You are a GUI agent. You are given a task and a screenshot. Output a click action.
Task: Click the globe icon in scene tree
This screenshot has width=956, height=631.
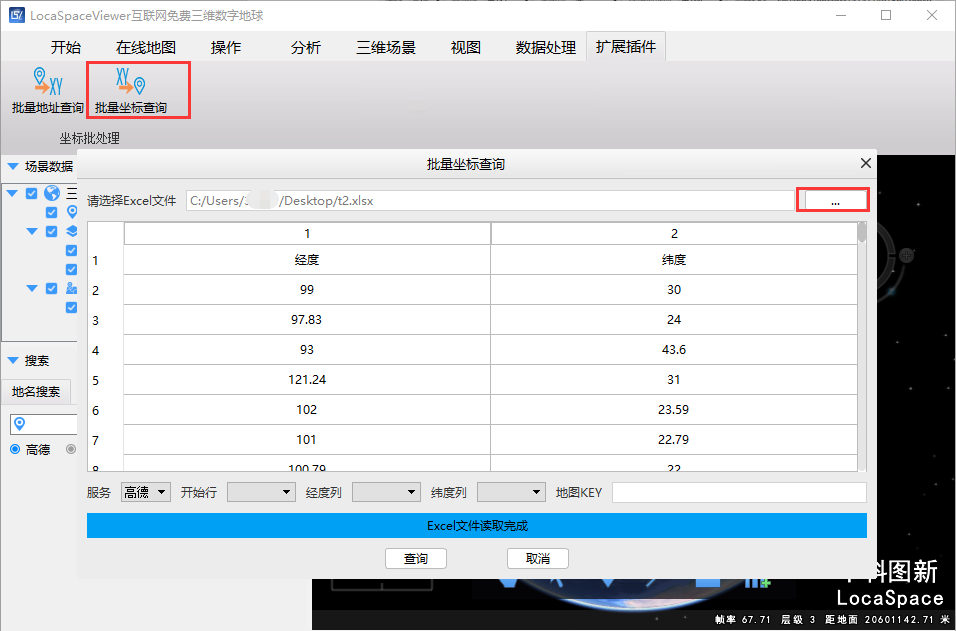tap(52, 193)
